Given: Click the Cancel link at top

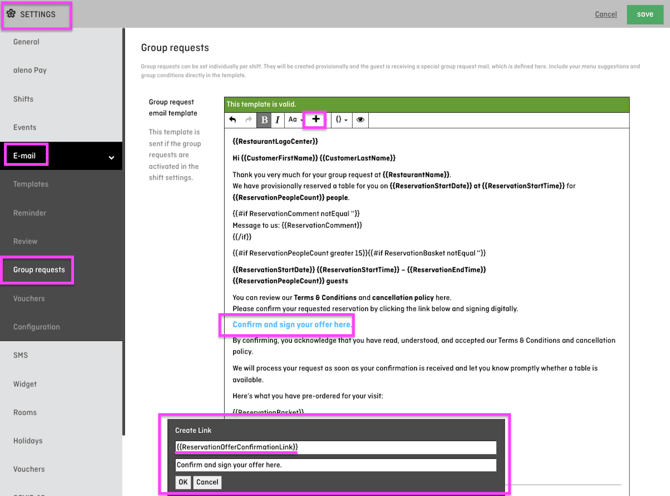Looking at the screenshot, I should click(606, 14).
